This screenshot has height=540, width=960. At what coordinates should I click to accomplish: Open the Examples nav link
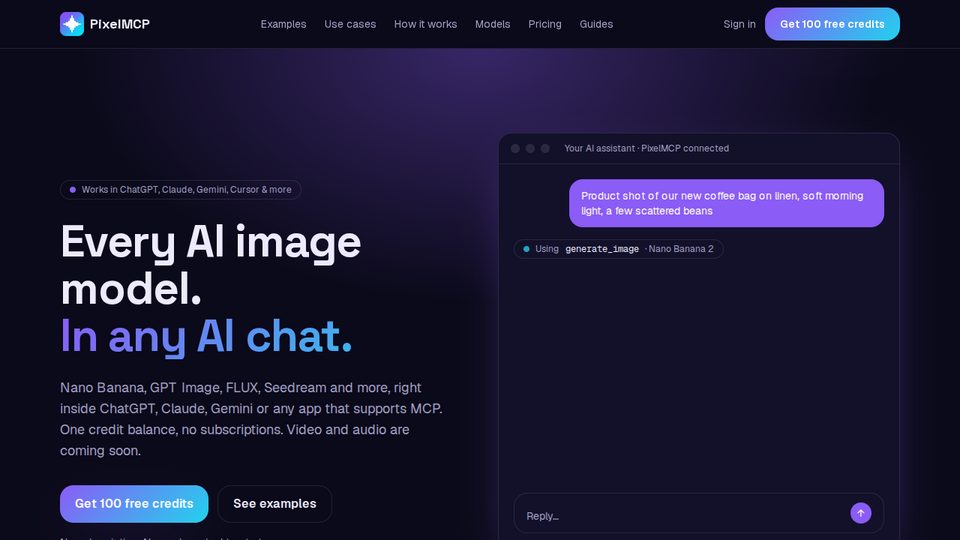pyautogui.click(x=283, y=24)
